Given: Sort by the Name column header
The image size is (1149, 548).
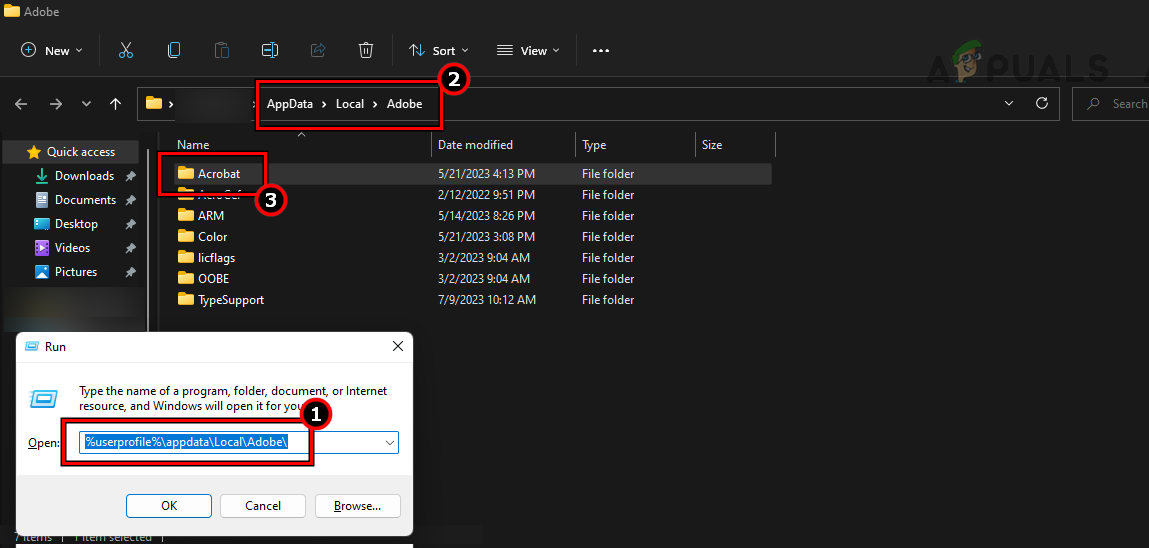Looking at the screenshot, I should click(193, 145).
